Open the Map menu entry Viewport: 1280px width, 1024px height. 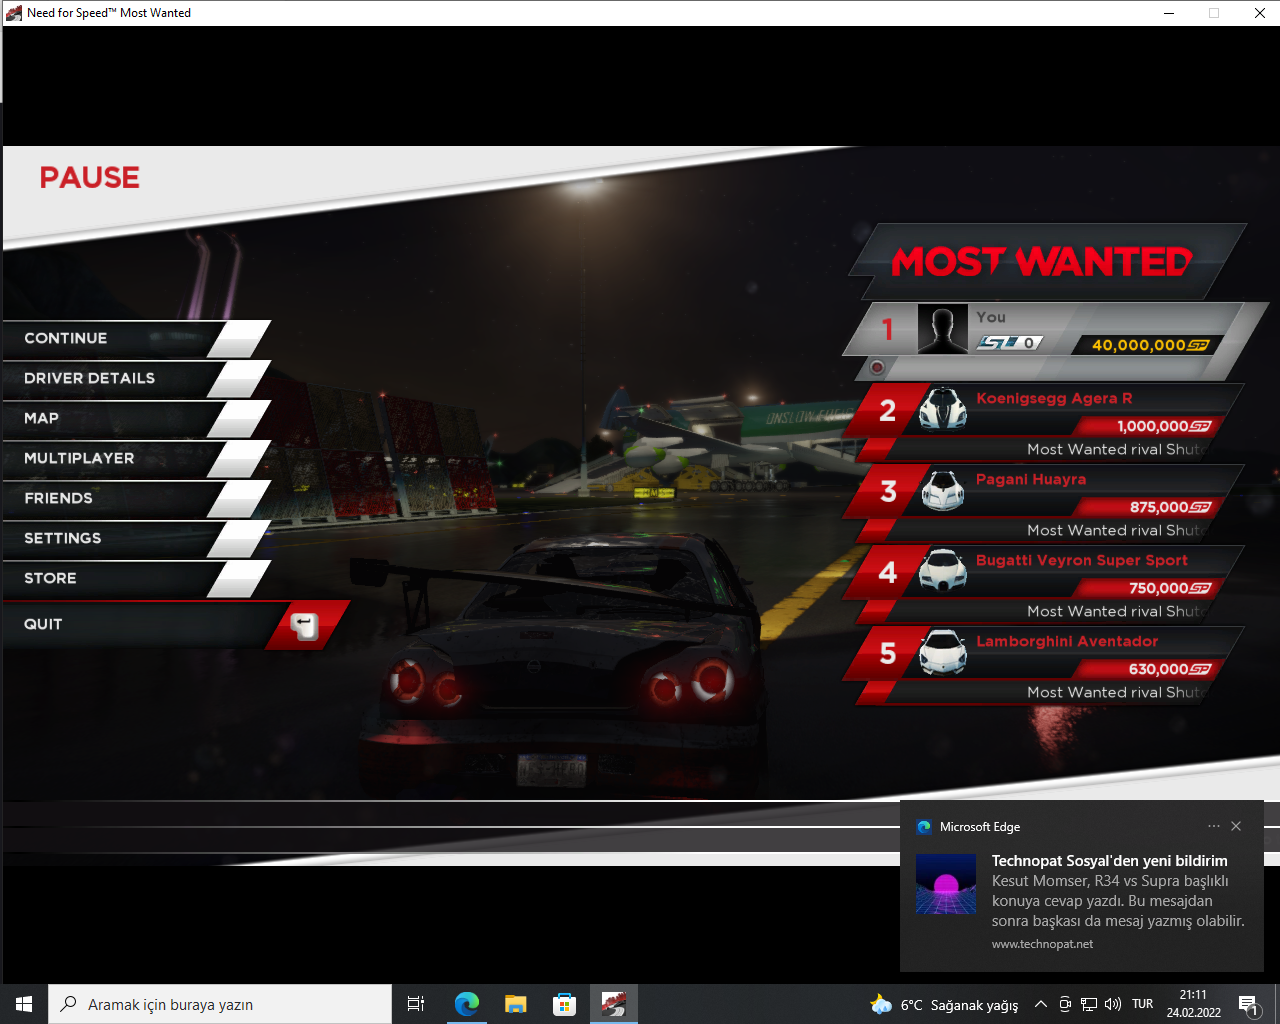click(136, 419)
